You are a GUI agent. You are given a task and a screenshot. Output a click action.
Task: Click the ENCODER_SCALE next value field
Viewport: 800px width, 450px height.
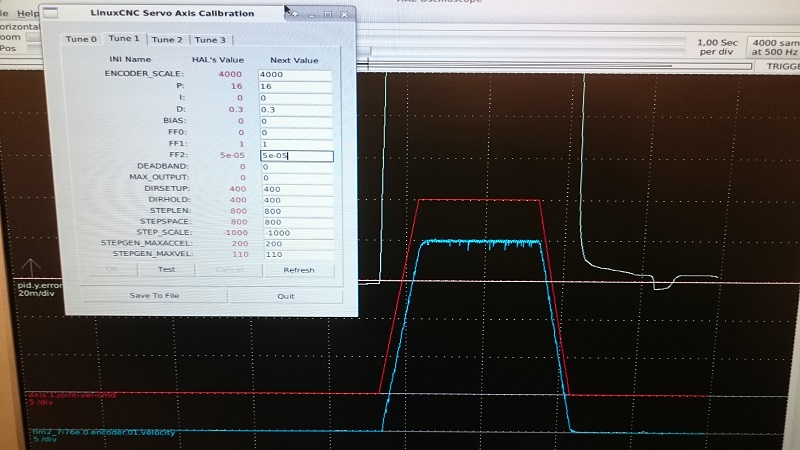295,74
